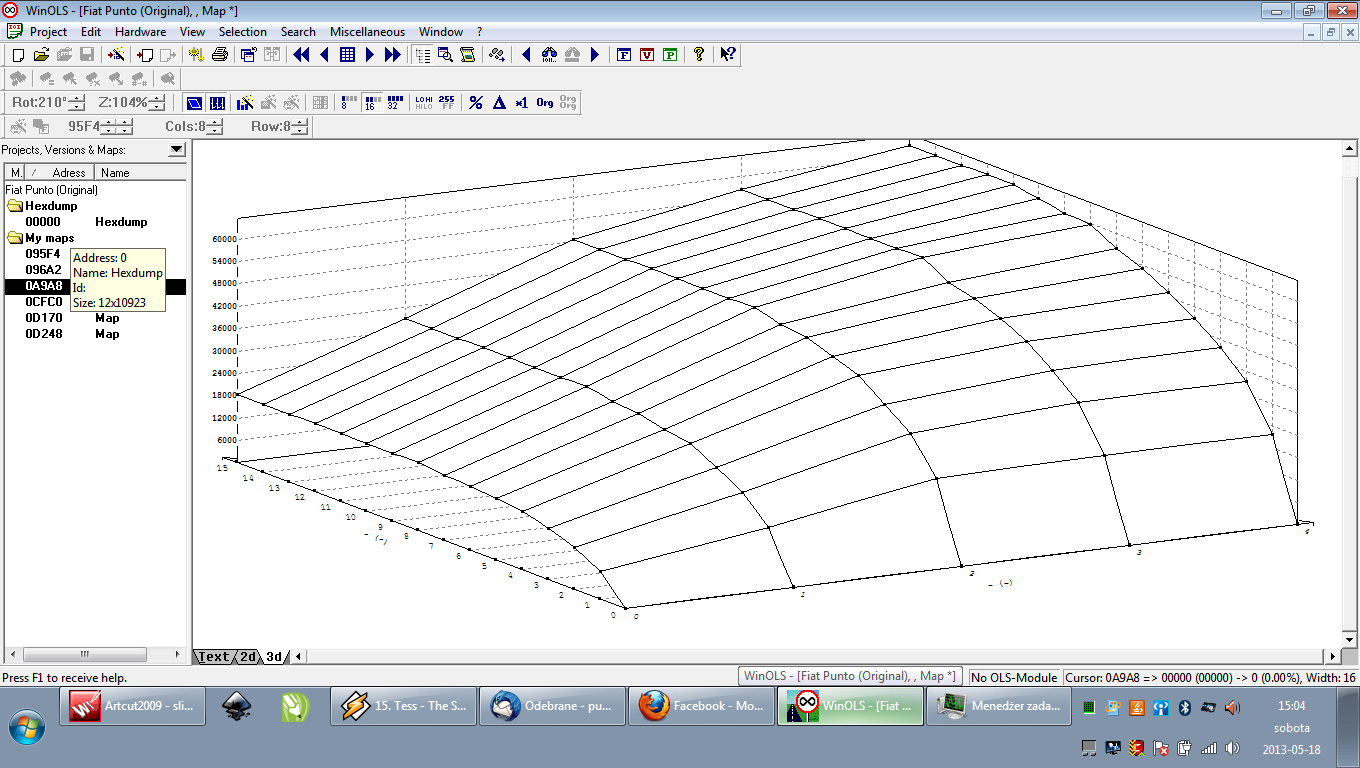Image resolution: width=1360 pixels, height=768 pixels.
Task: Open the Projects, Versions & Maps dropdown
Action: click(x=176, y=150)
